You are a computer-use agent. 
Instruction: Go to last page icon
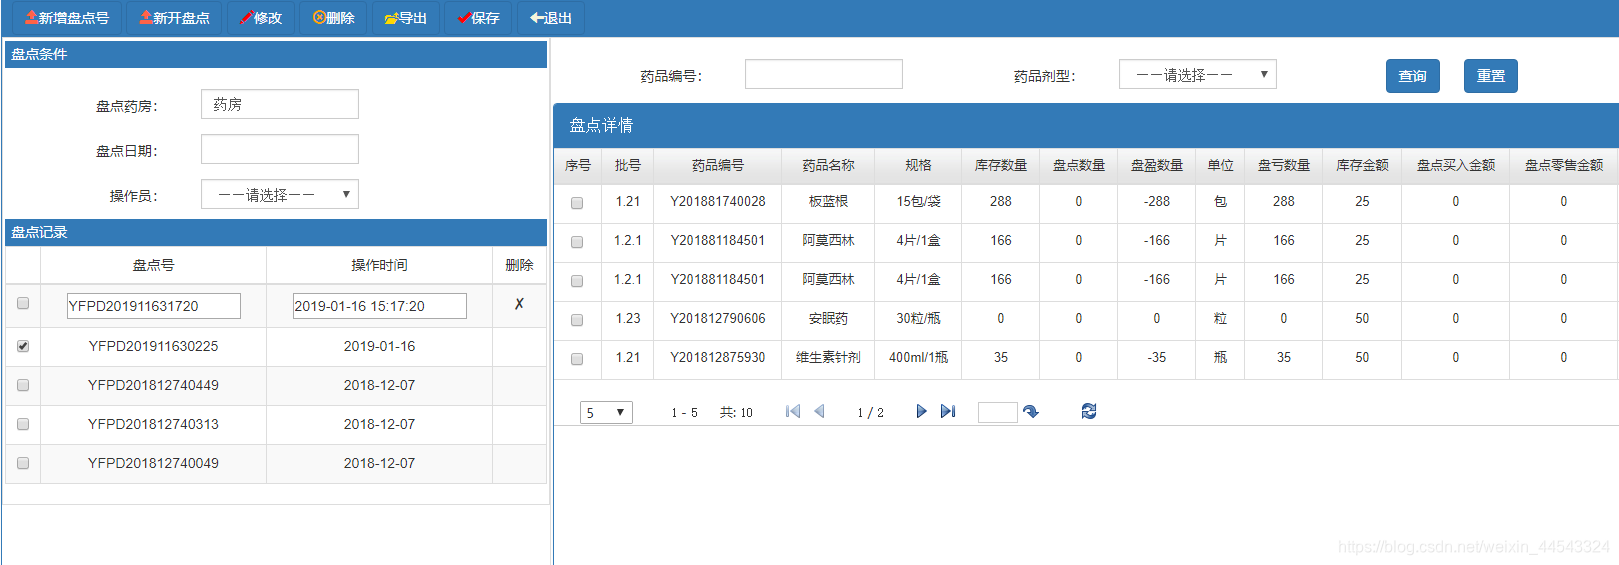click(948, 411)
